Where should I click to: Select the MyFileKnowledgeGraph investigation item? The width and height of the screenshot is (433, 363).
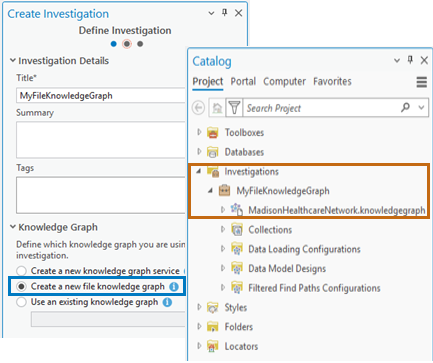(283, 191)
